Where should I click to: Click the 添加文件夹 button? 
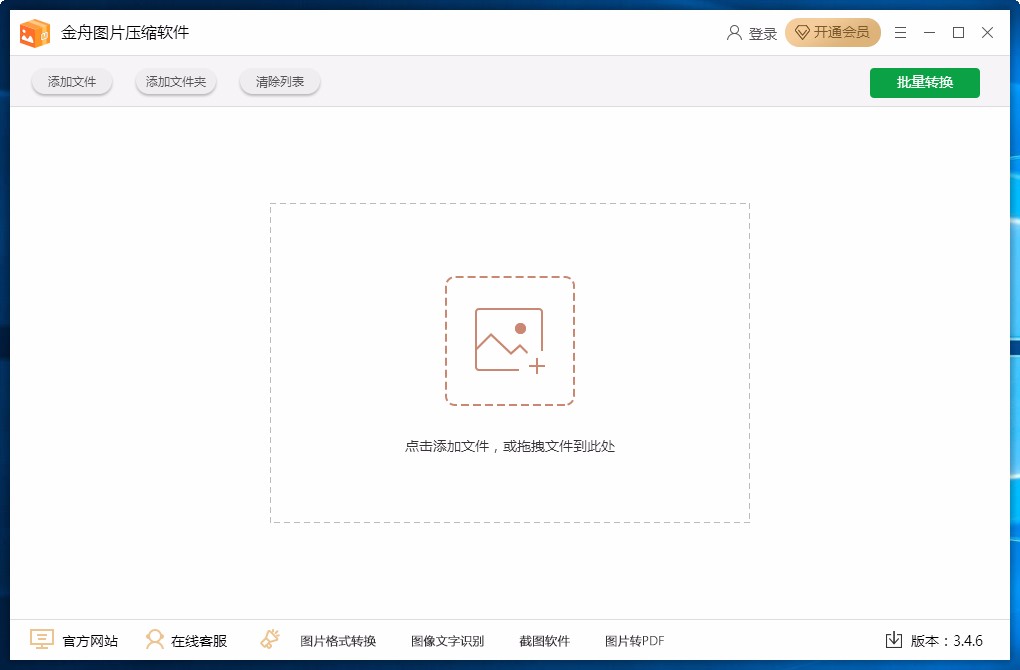[175, 82]
